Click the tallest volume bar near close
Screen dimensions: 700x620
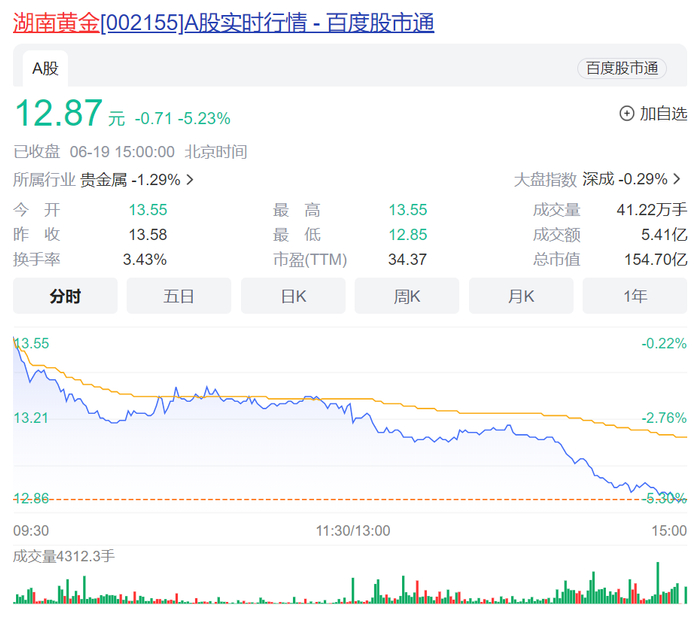[658, 583]
